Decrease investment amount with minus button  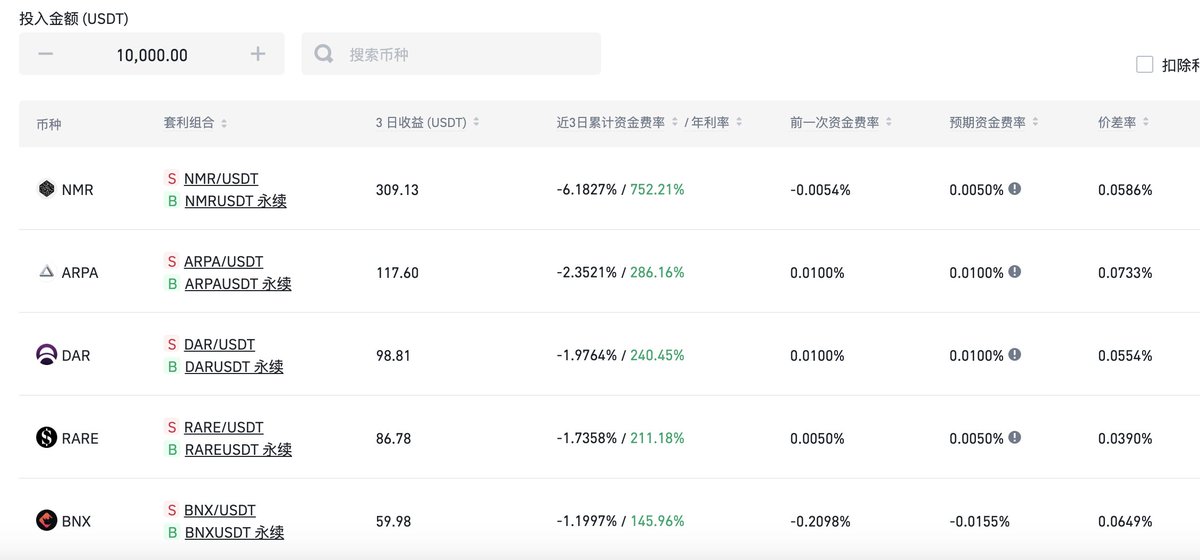[x=45, y=54]
